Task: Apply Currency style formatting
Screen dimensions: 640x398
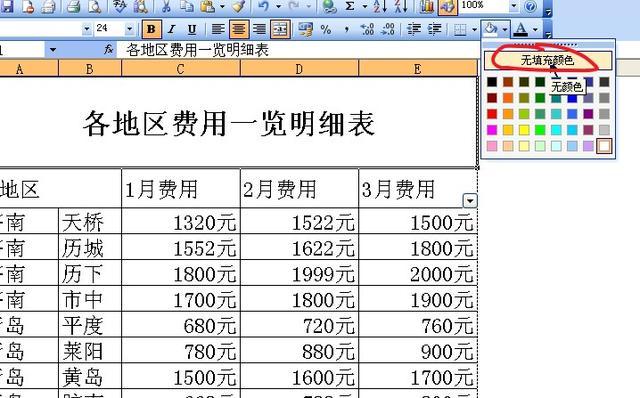Action: (x=304, y=29)
